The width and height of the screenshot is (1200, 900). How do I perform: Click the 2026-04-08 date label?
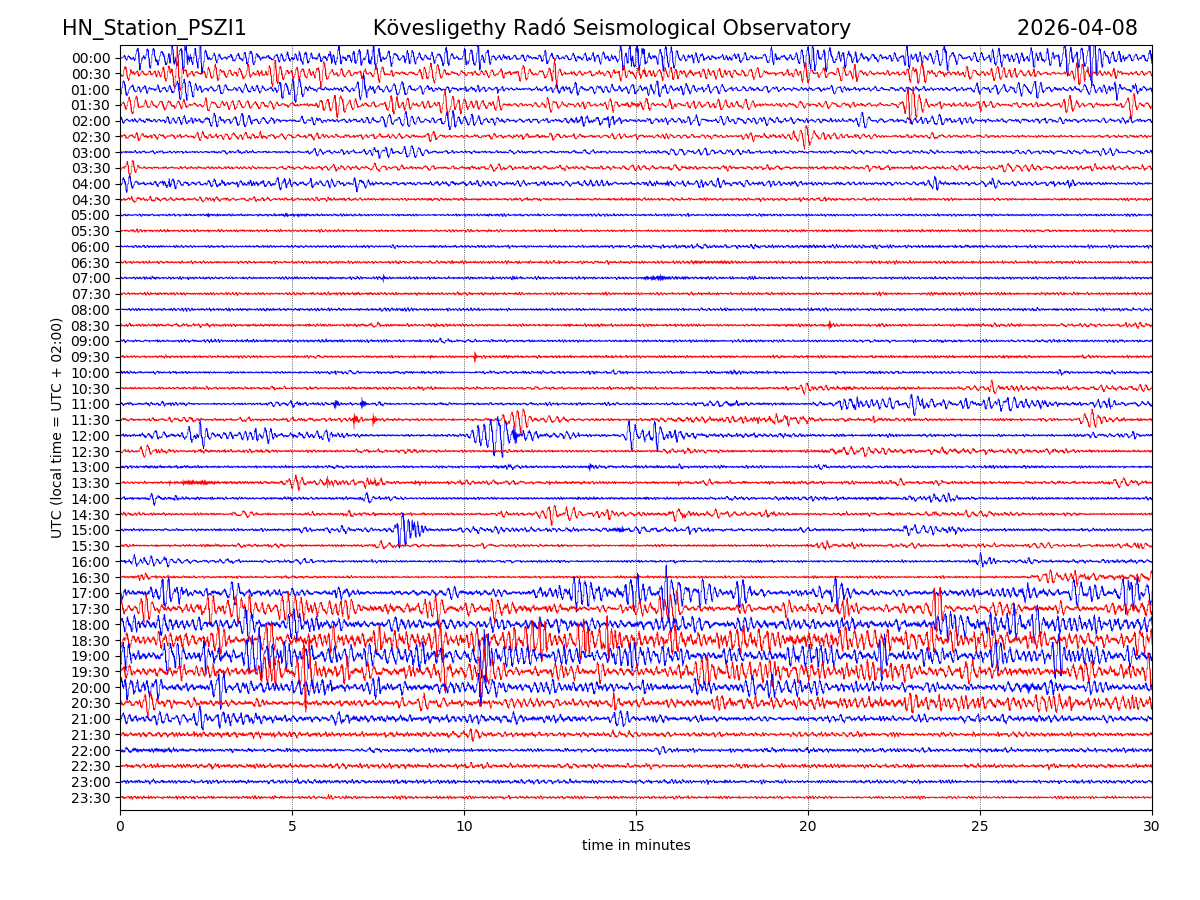1076,29
